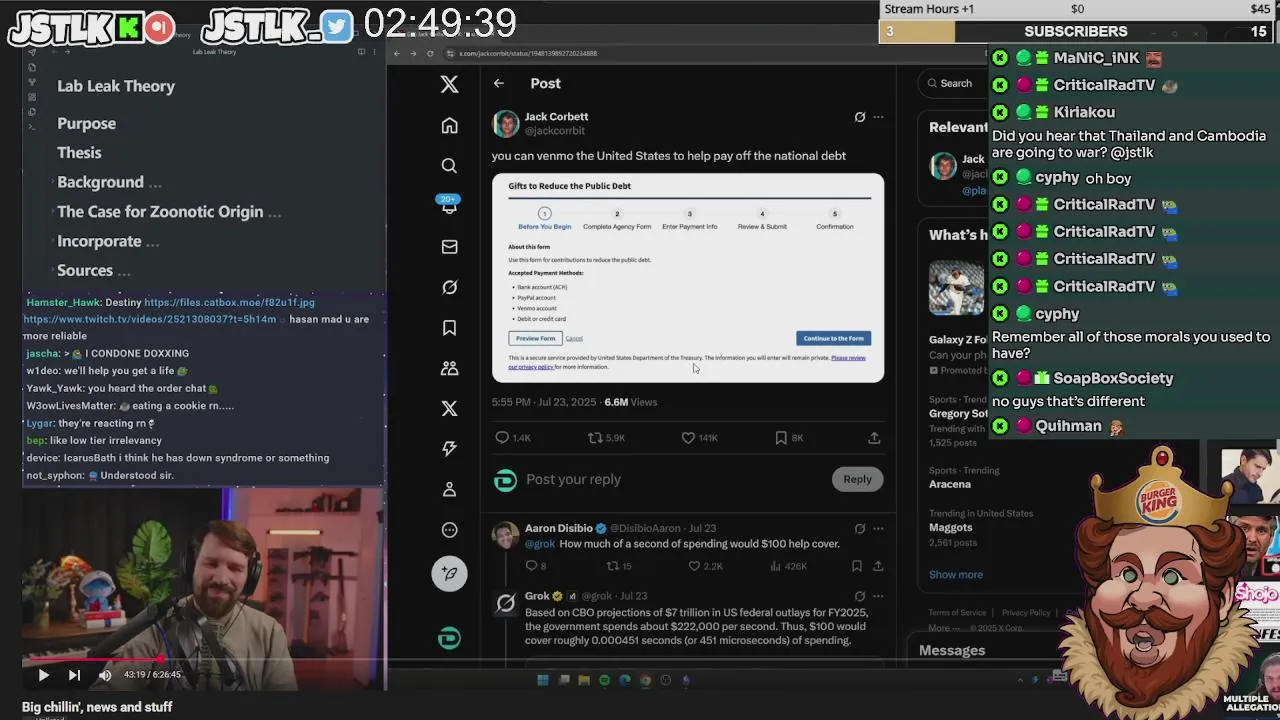Open the account avatar at sidebar bottom
This screenshot has height=720, width=1280.
point(449,638)
